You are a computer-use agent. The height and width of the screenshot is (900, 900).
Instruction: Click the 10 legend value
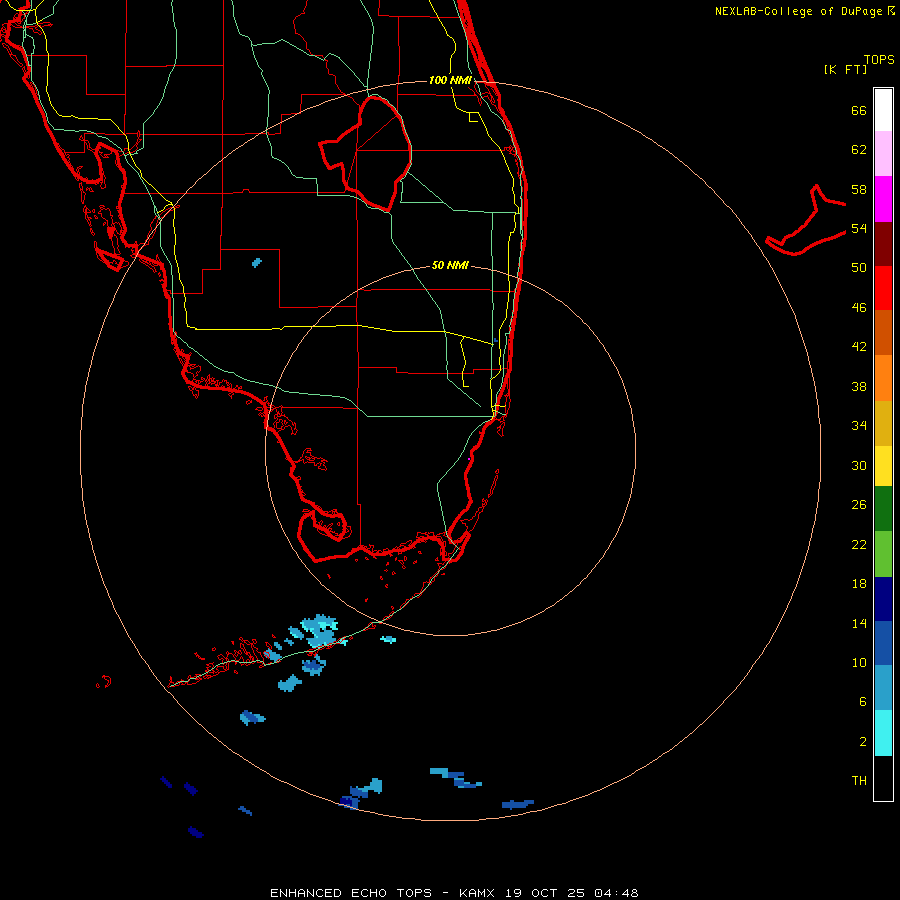point(859,662)
